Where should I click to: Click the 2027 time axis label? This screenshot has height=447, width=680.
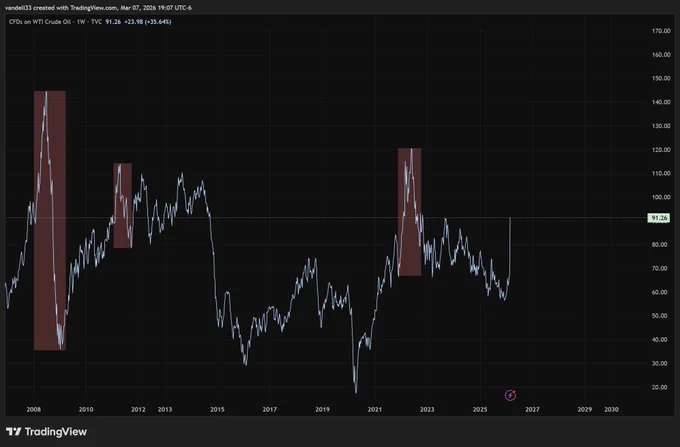[533, 409]
